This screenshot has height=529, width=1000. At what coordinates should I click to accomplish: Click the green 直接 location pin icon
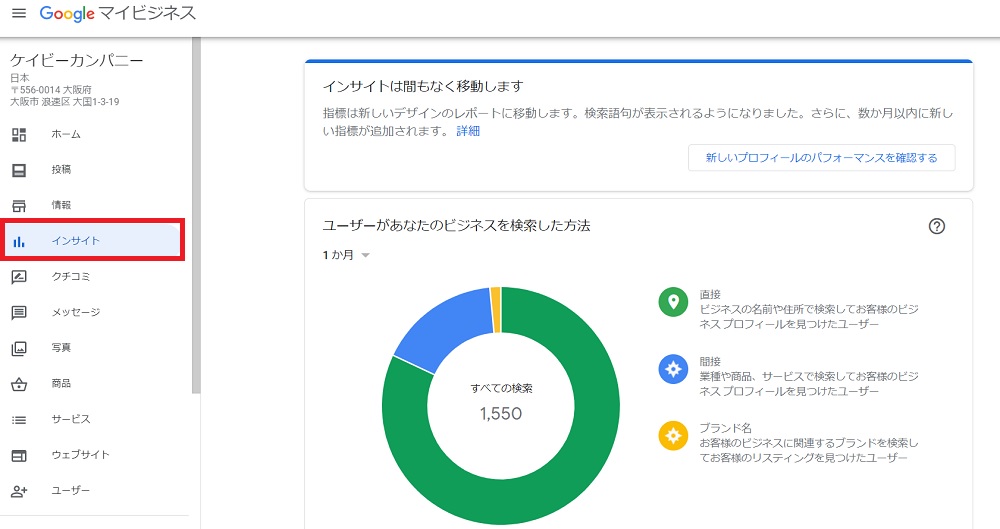[x=673, y=302]
